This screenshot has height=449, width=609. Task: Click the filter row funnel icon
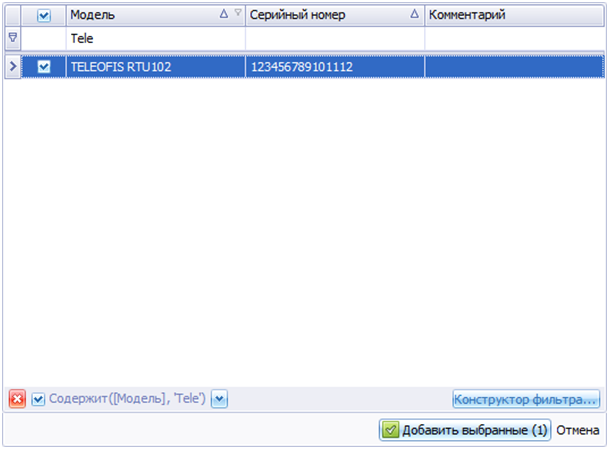[x=13, y=38]
